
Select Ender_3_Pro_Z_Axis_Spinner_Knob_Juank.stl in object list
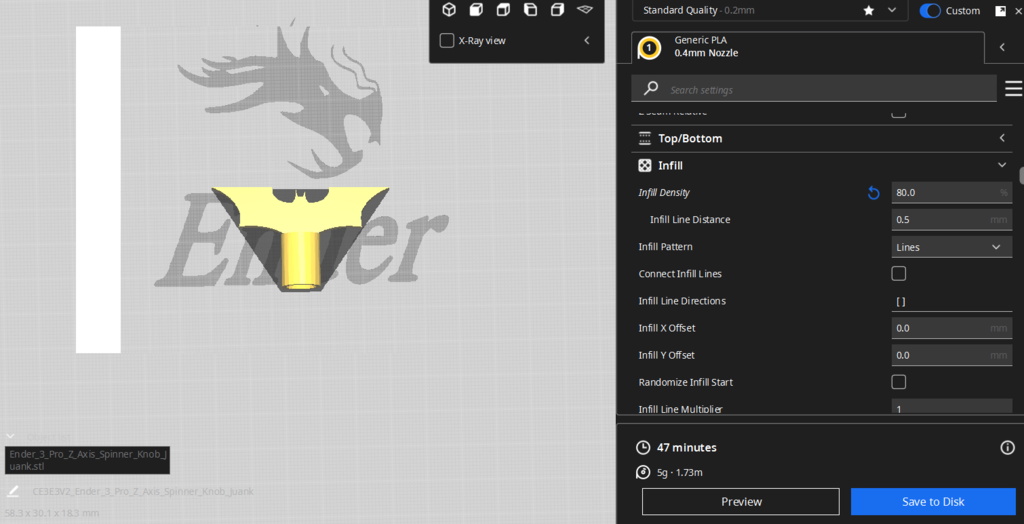click(88, 460)
